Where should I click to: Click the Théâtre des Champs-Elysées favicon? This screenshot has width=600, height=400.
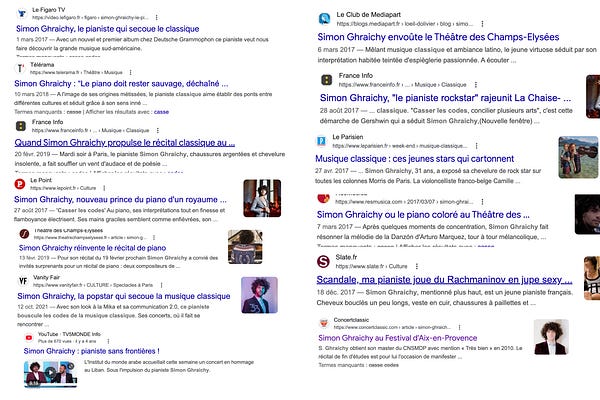[24, 234]
